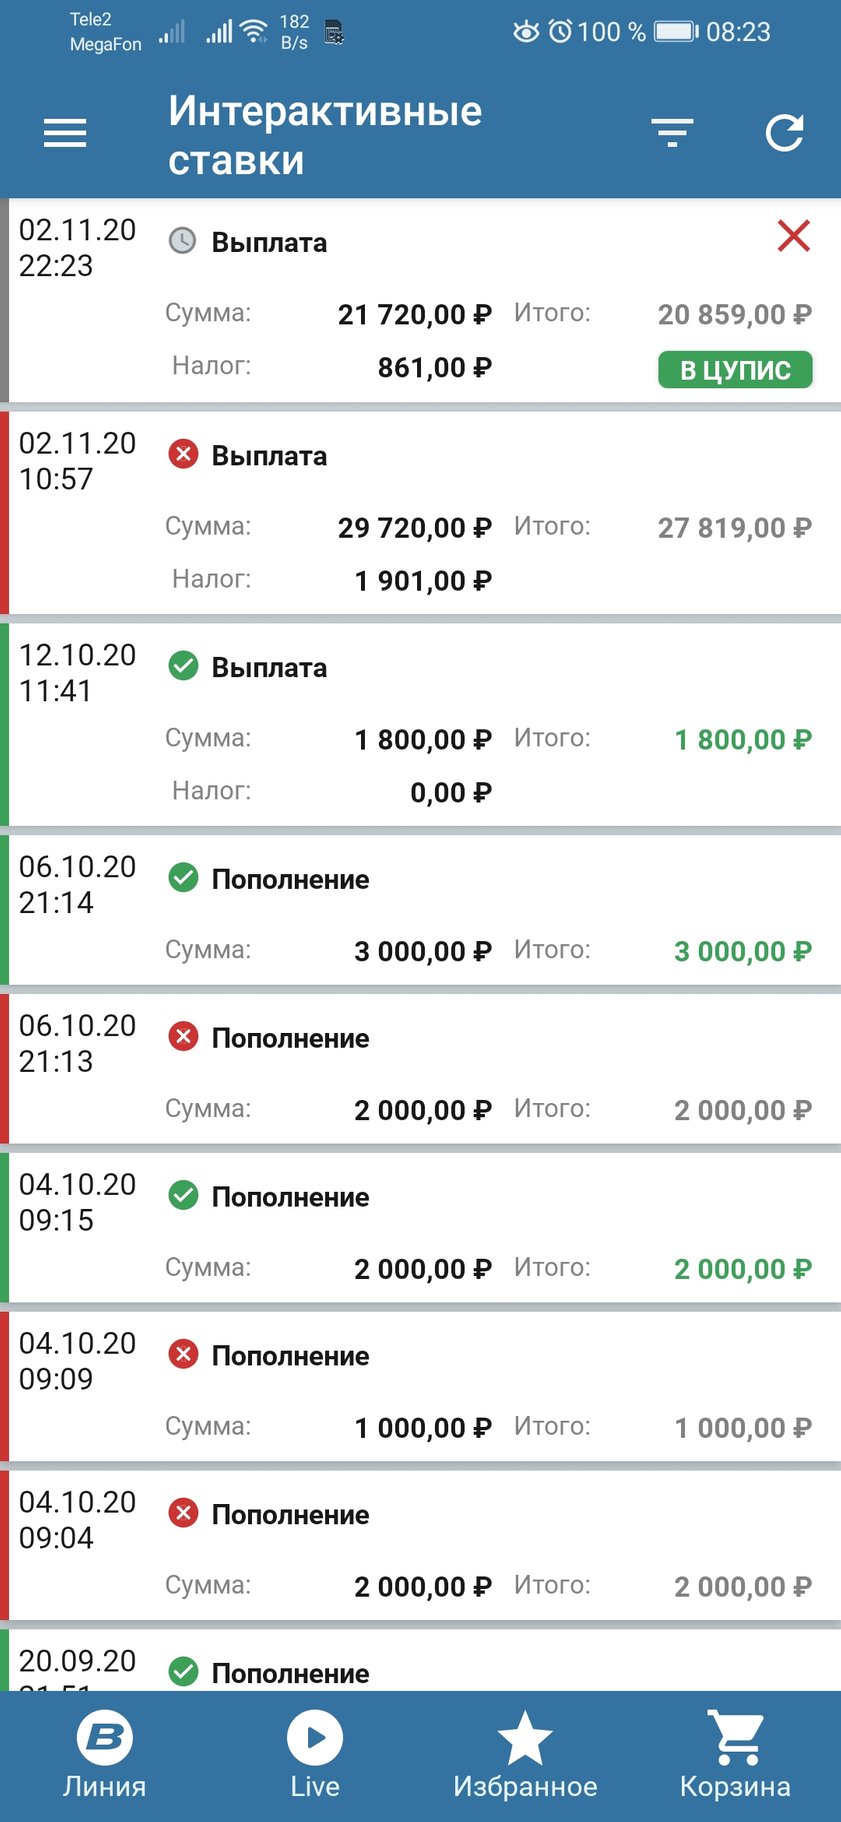Tap the success icon on 20.09.20 deposit

pos(183,1671)
